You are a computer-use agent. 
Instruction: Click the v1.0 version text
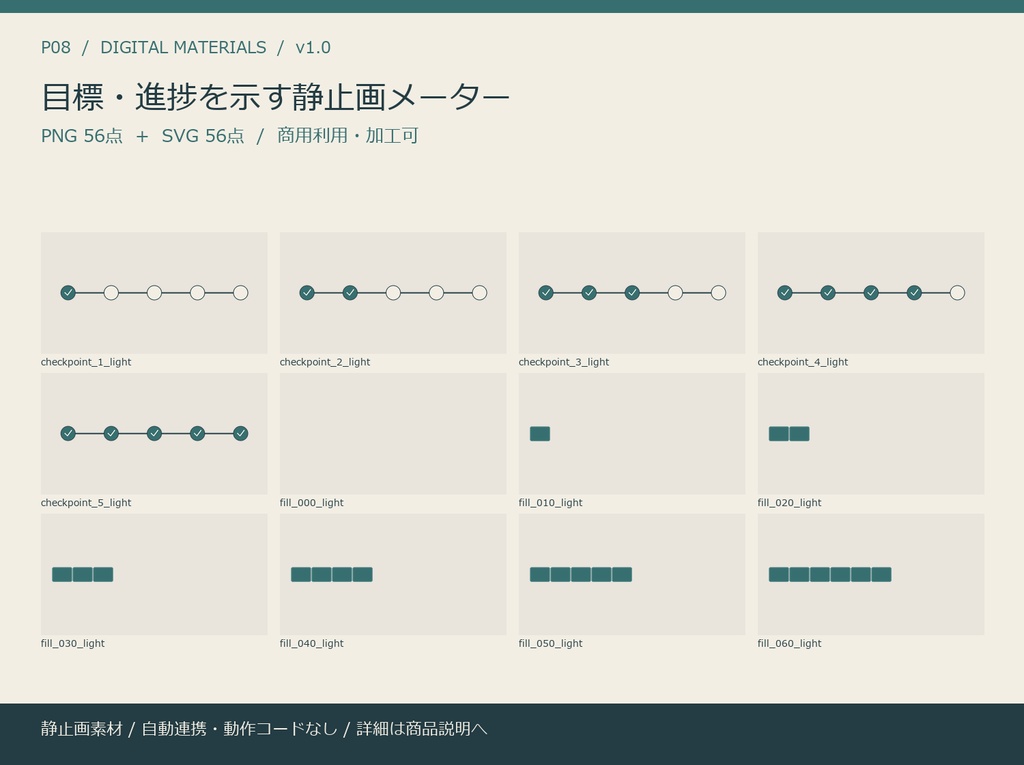[313, 48]
